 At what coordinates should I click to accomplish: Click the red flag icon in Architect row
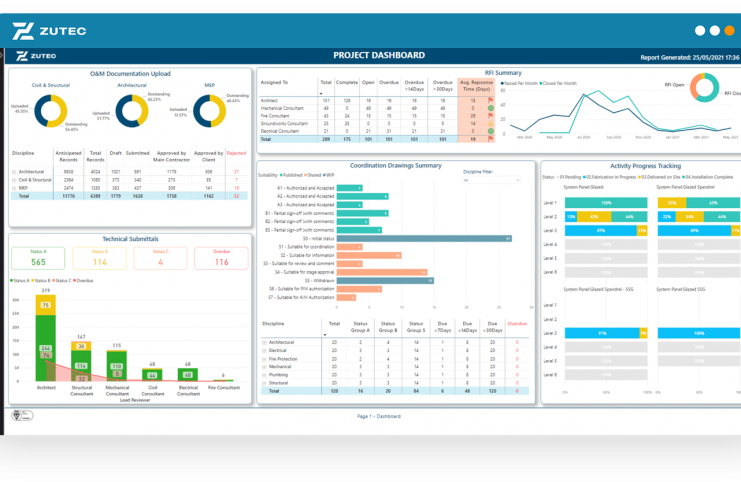click(x=490, y=100)
